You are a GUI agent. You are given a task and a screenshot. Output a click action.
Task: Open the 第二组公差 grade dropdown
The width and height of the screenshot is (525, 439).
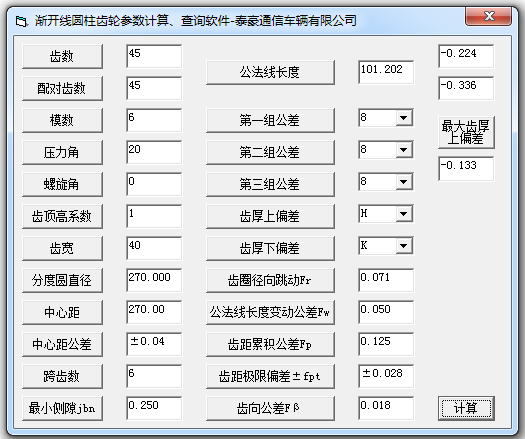[x=403, y=150]
